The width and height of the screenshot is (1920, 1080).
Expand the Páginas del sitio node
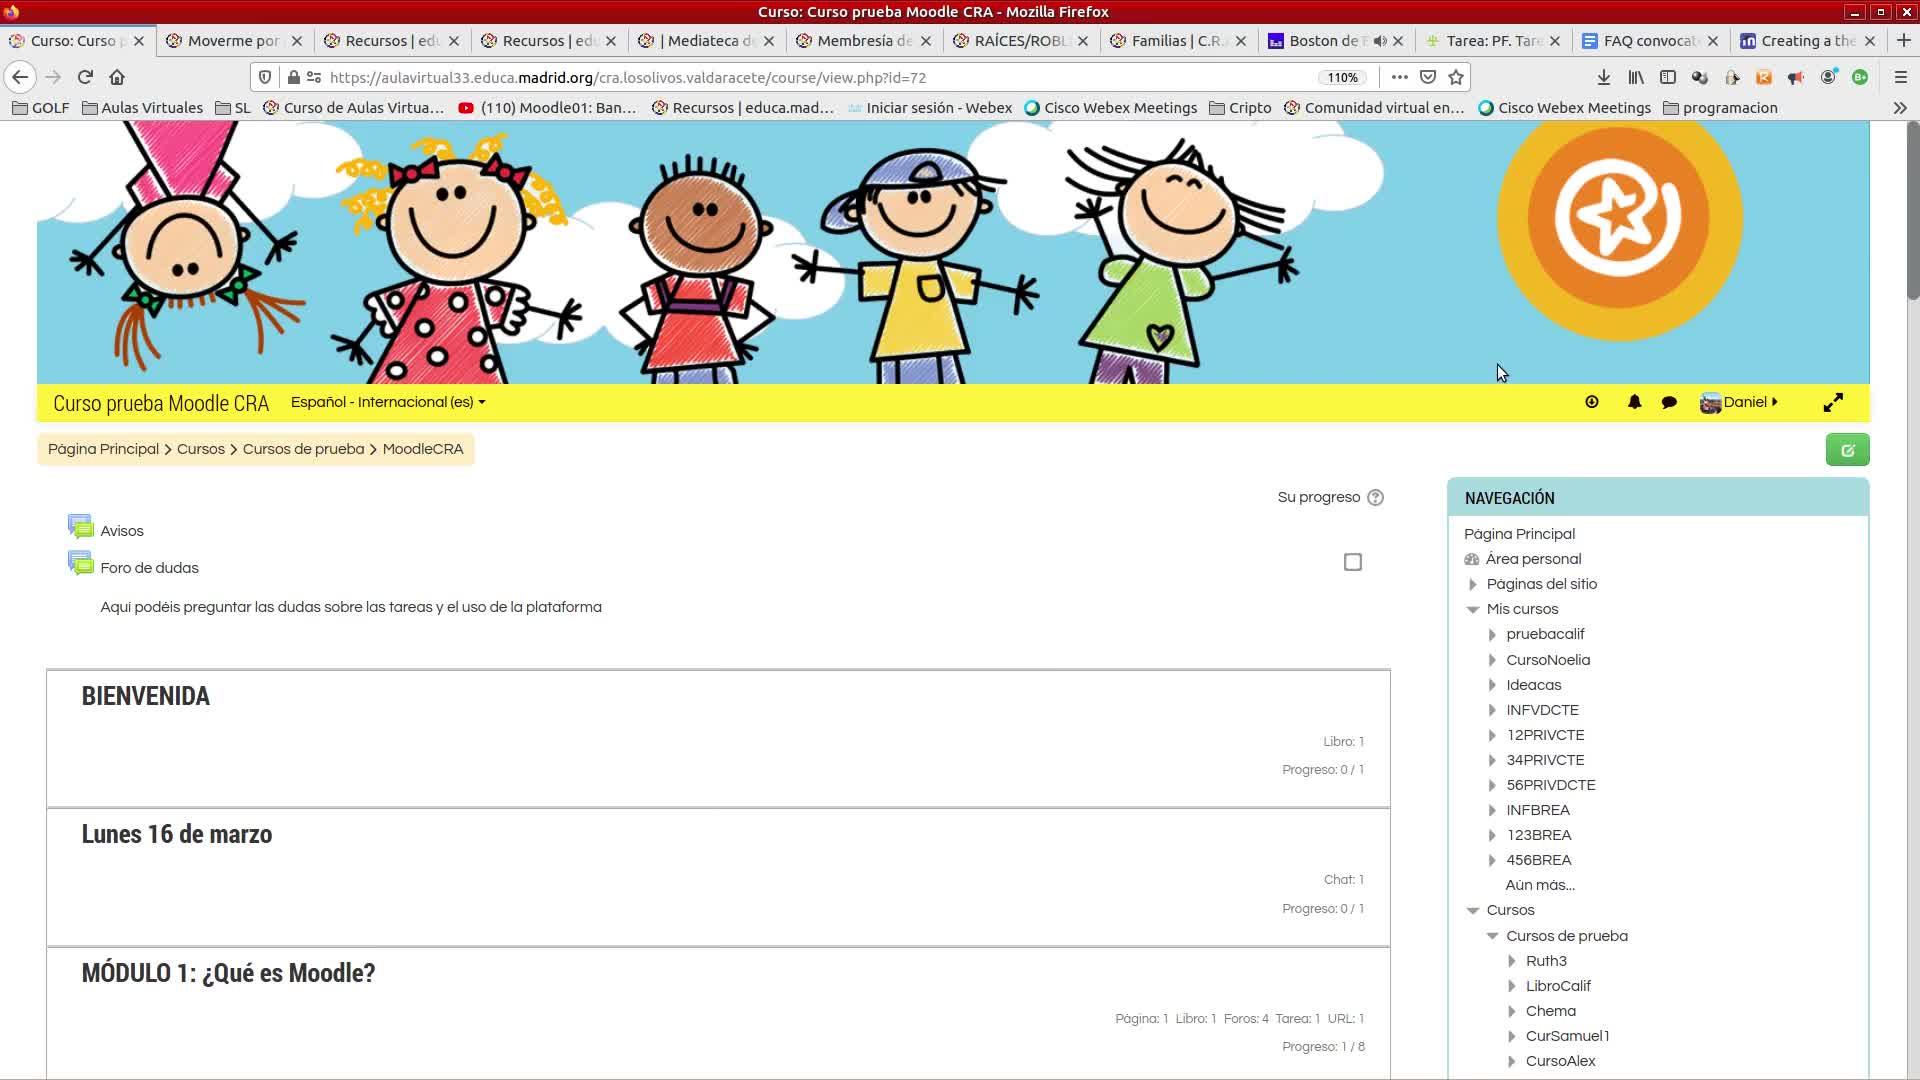[1473, 584]
